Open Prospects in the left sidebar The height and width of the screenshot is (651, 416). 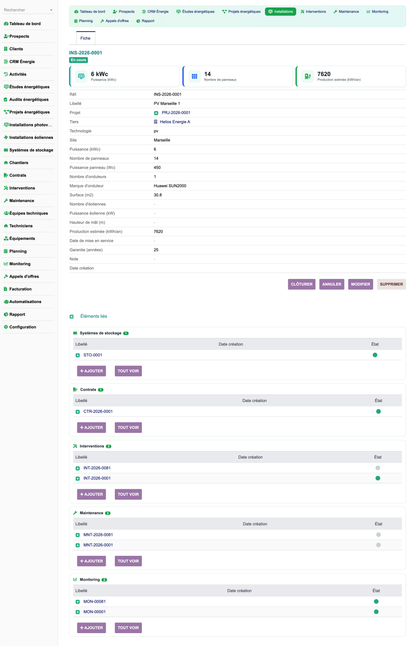19,37
